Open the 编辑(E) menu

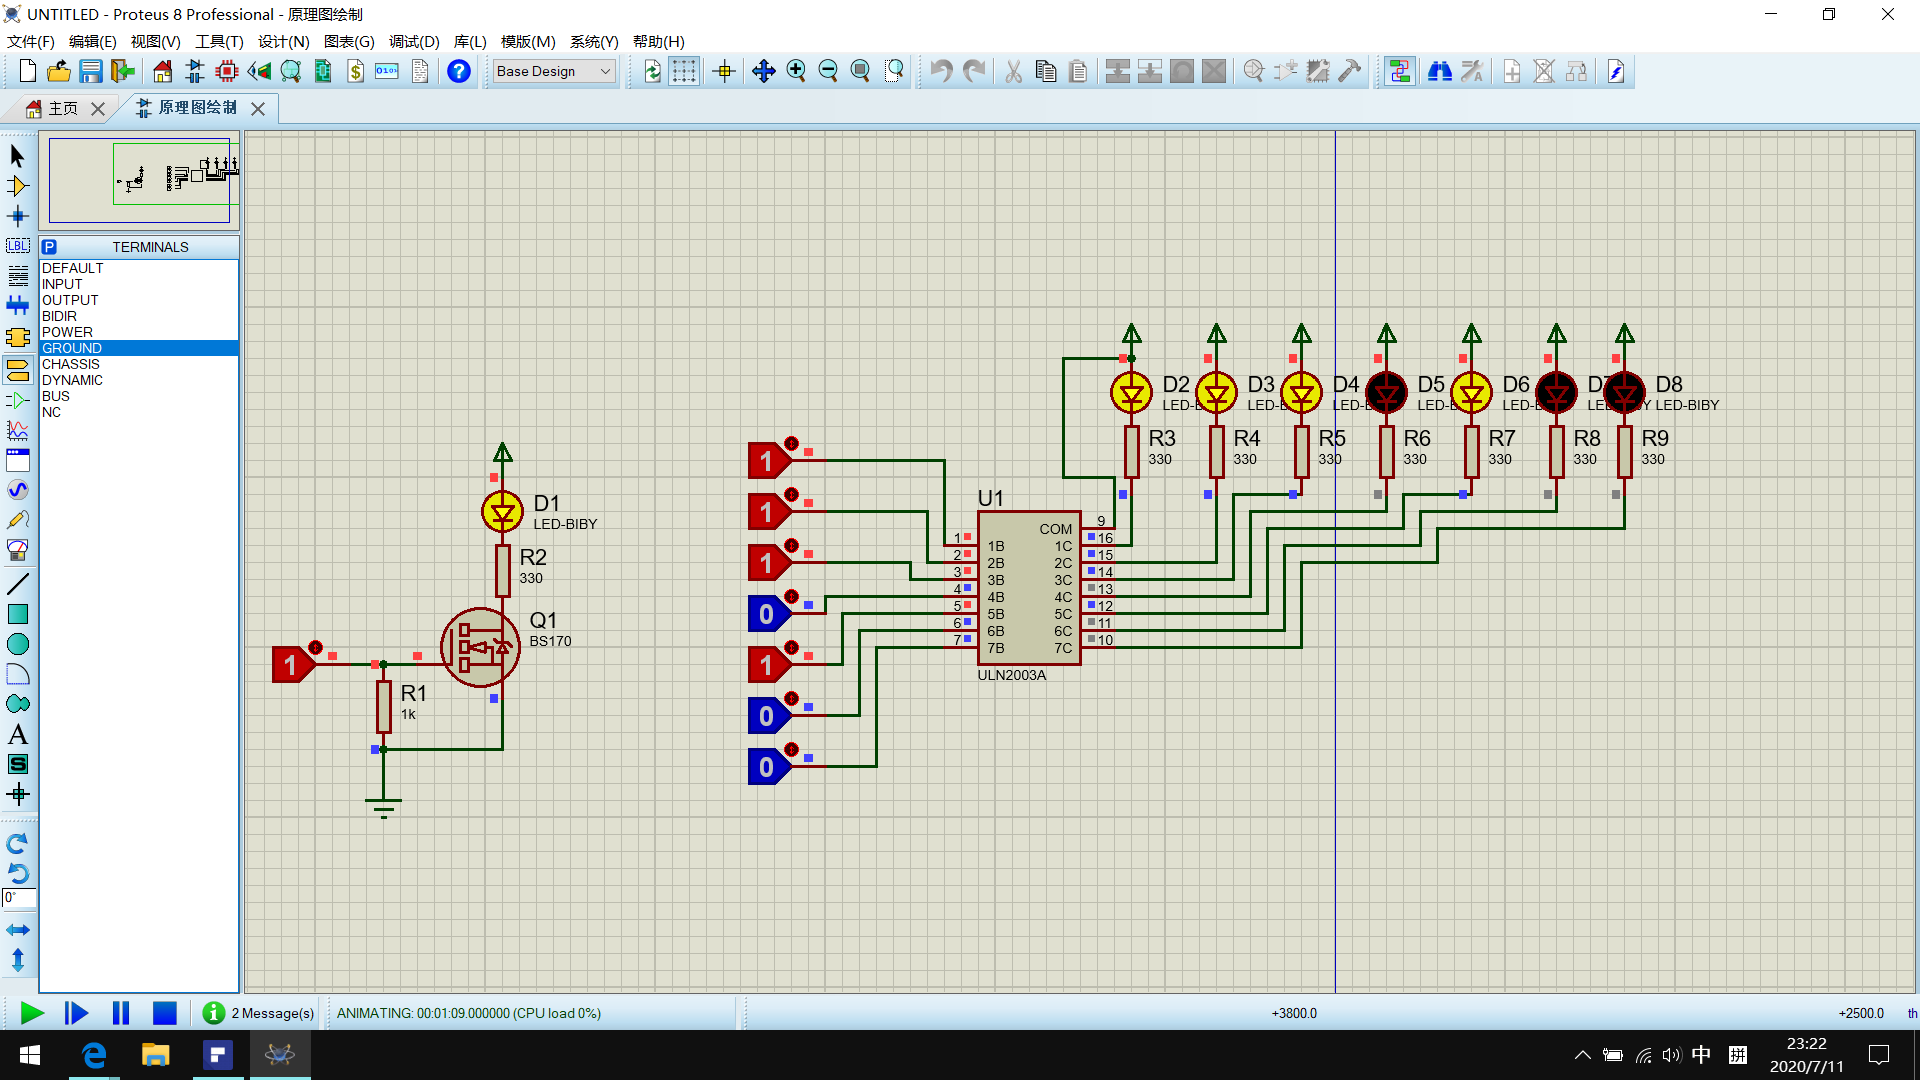click(x=92, y=41)
